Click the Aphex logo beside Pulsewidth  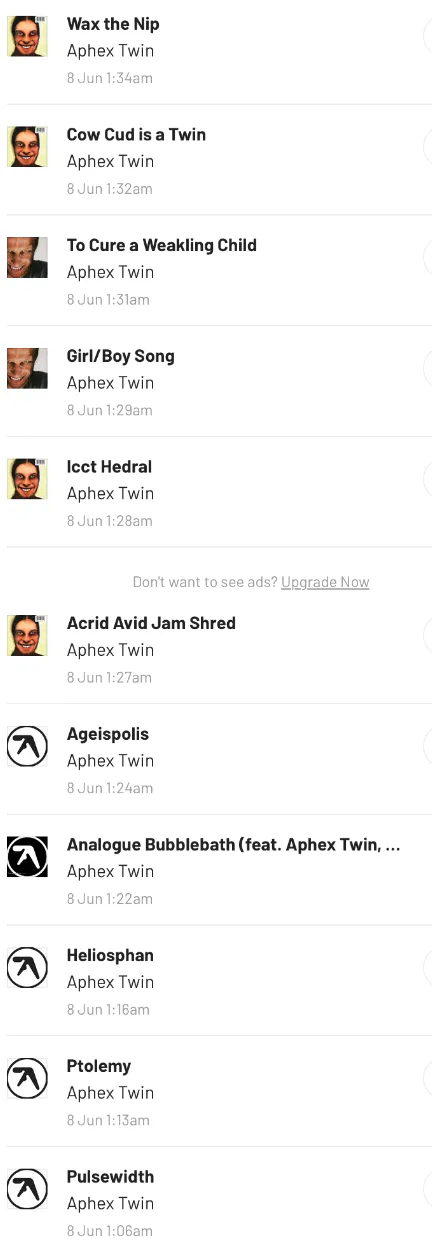27,1189
